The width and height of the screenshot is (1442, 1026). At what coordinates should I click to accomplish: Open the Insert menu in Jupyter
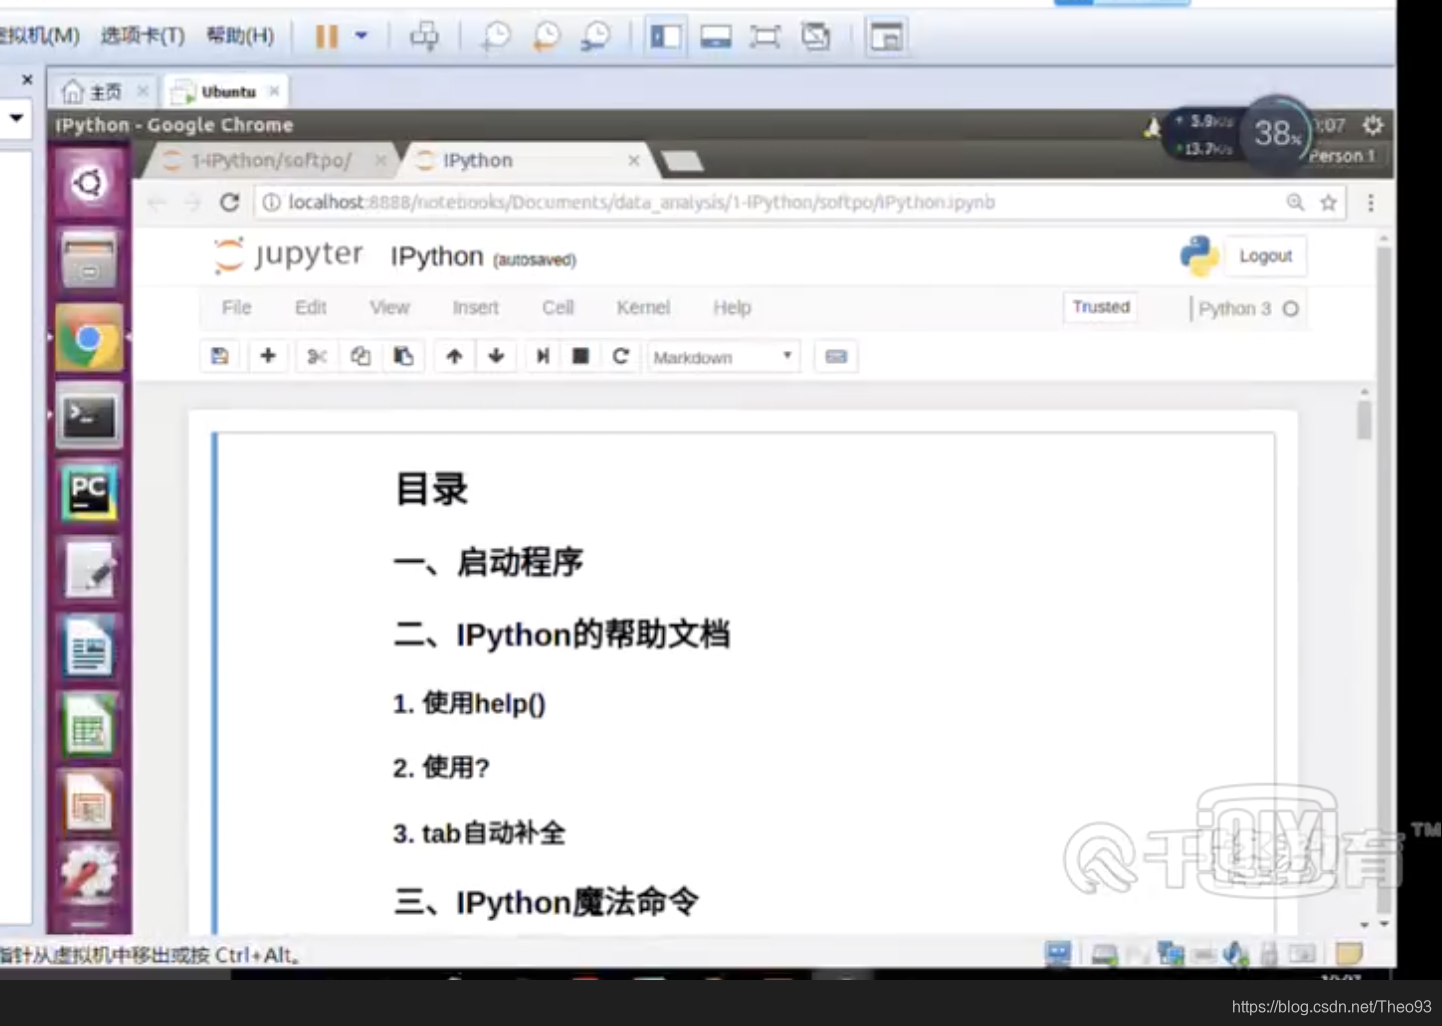click(x=476, y=308)
